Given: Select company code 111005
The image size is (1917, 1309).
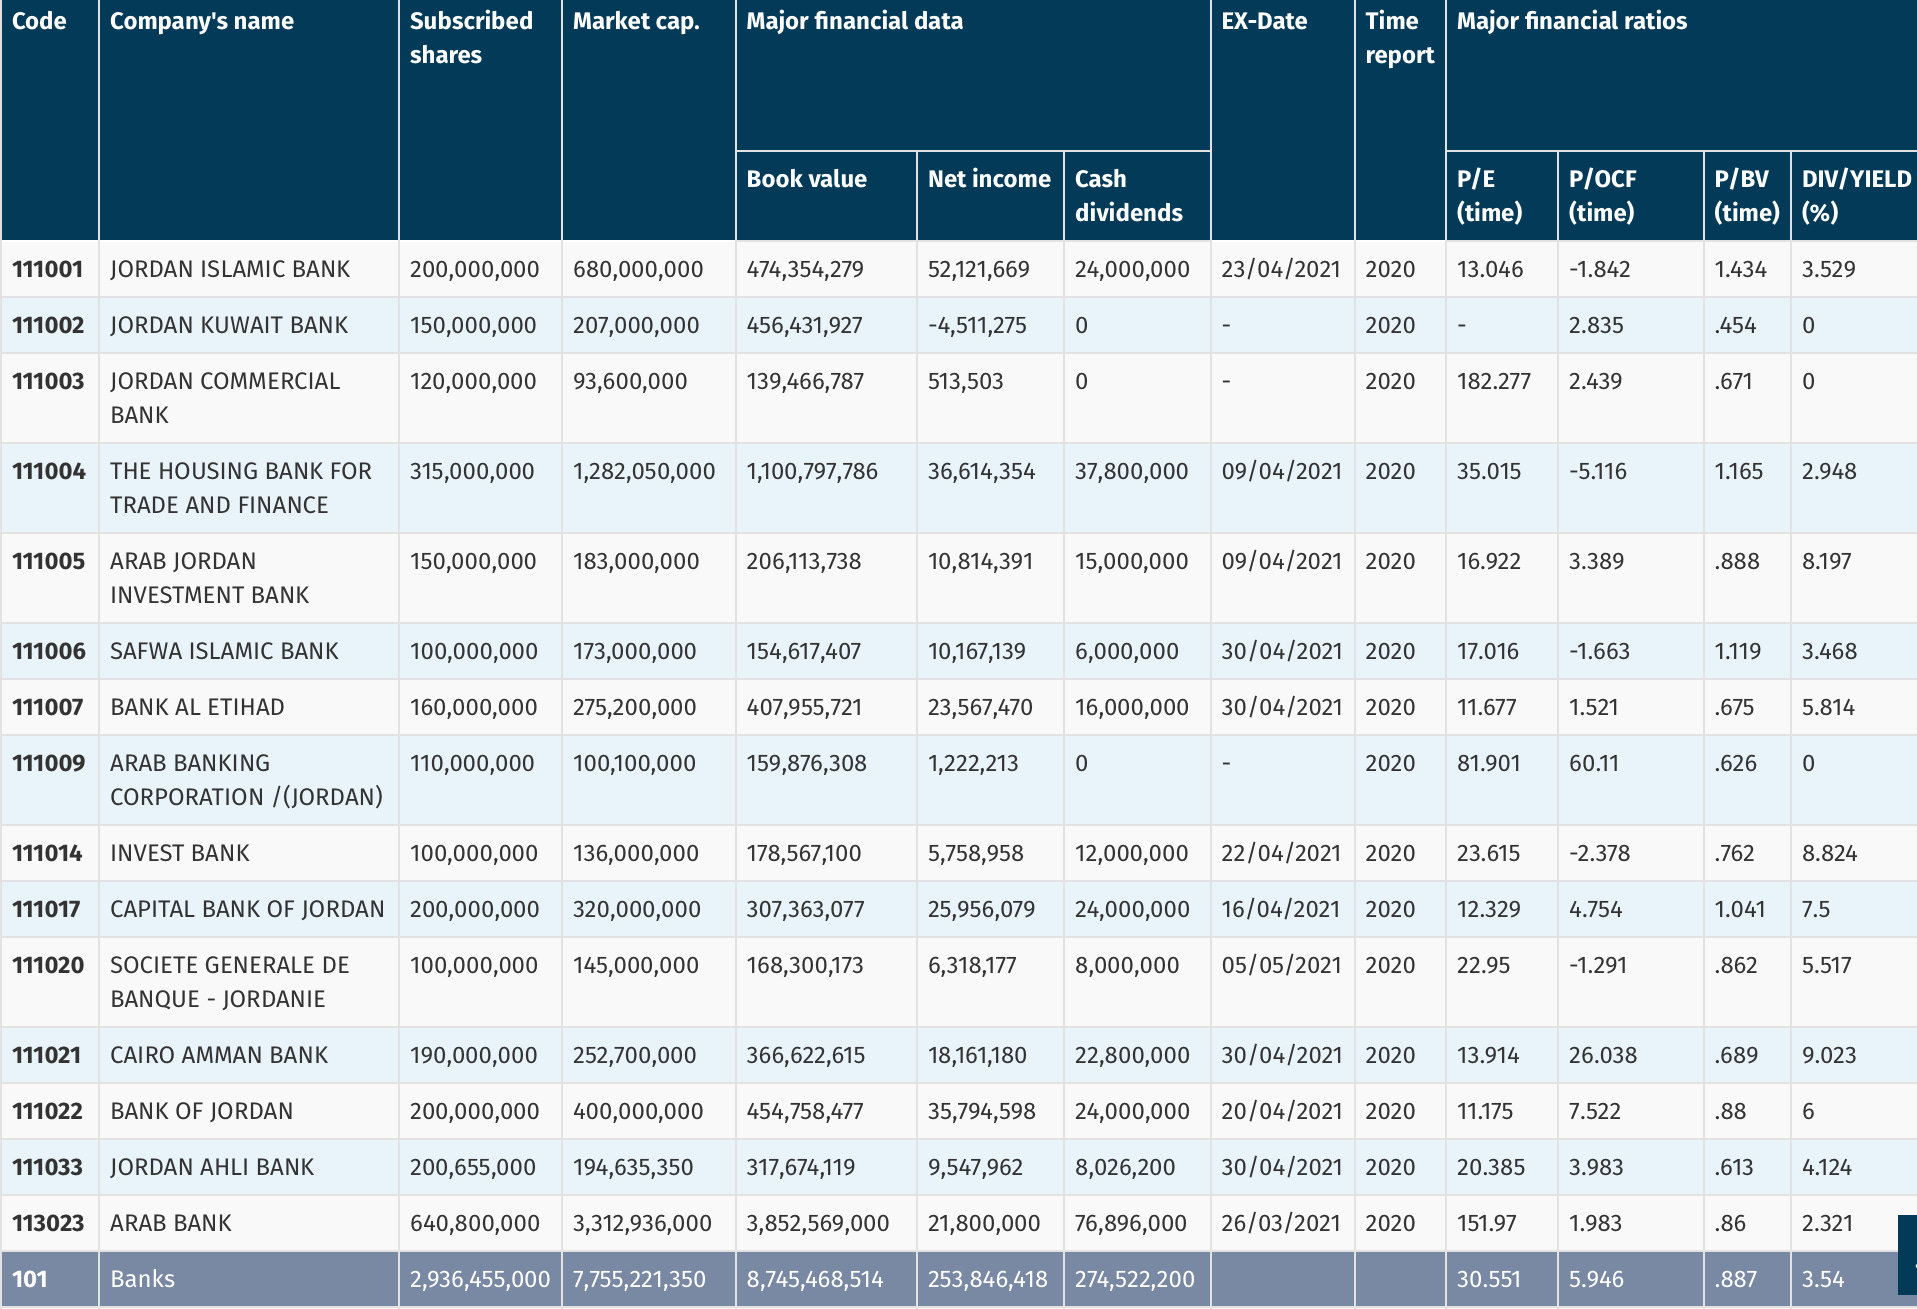Looking at the screenshot, I should pyautogui.click(x=48, y=561).
